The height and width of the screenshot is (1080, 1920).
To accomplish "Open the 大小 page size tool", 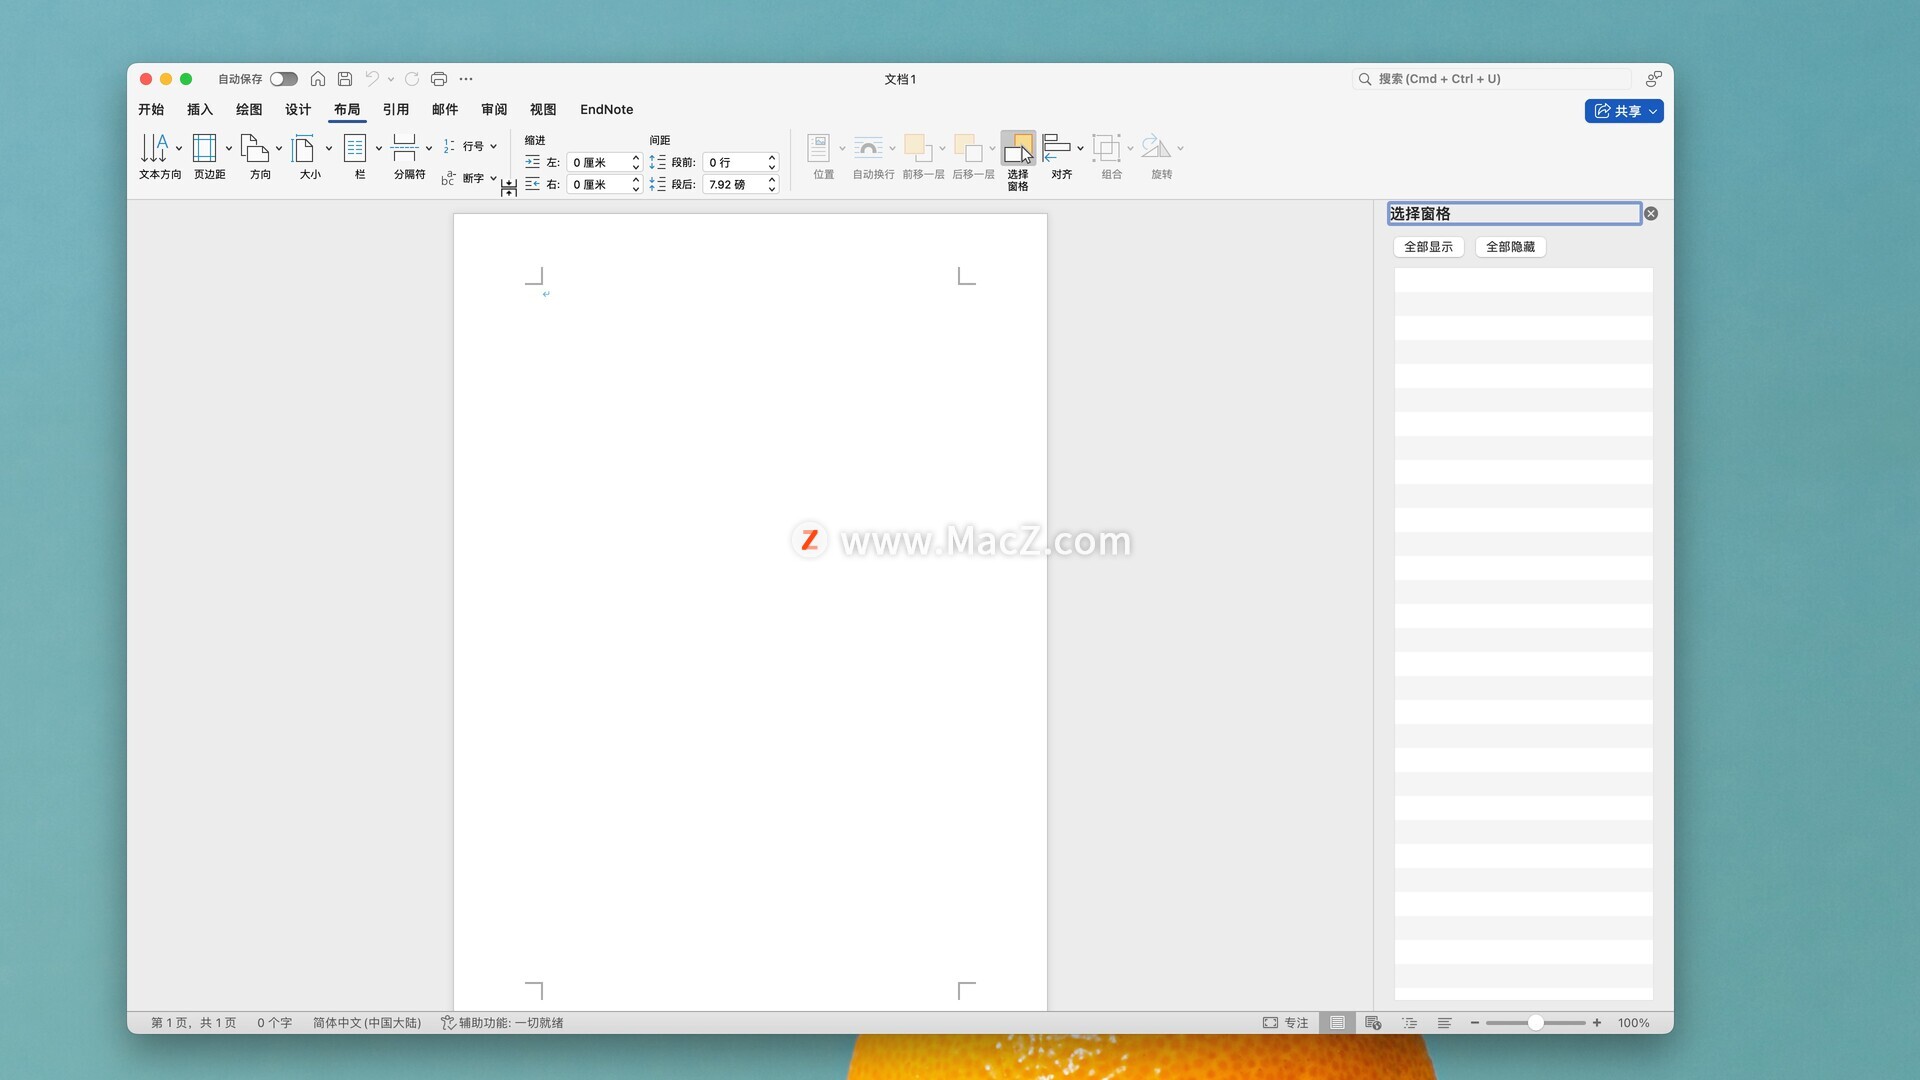I will [310, 156].
